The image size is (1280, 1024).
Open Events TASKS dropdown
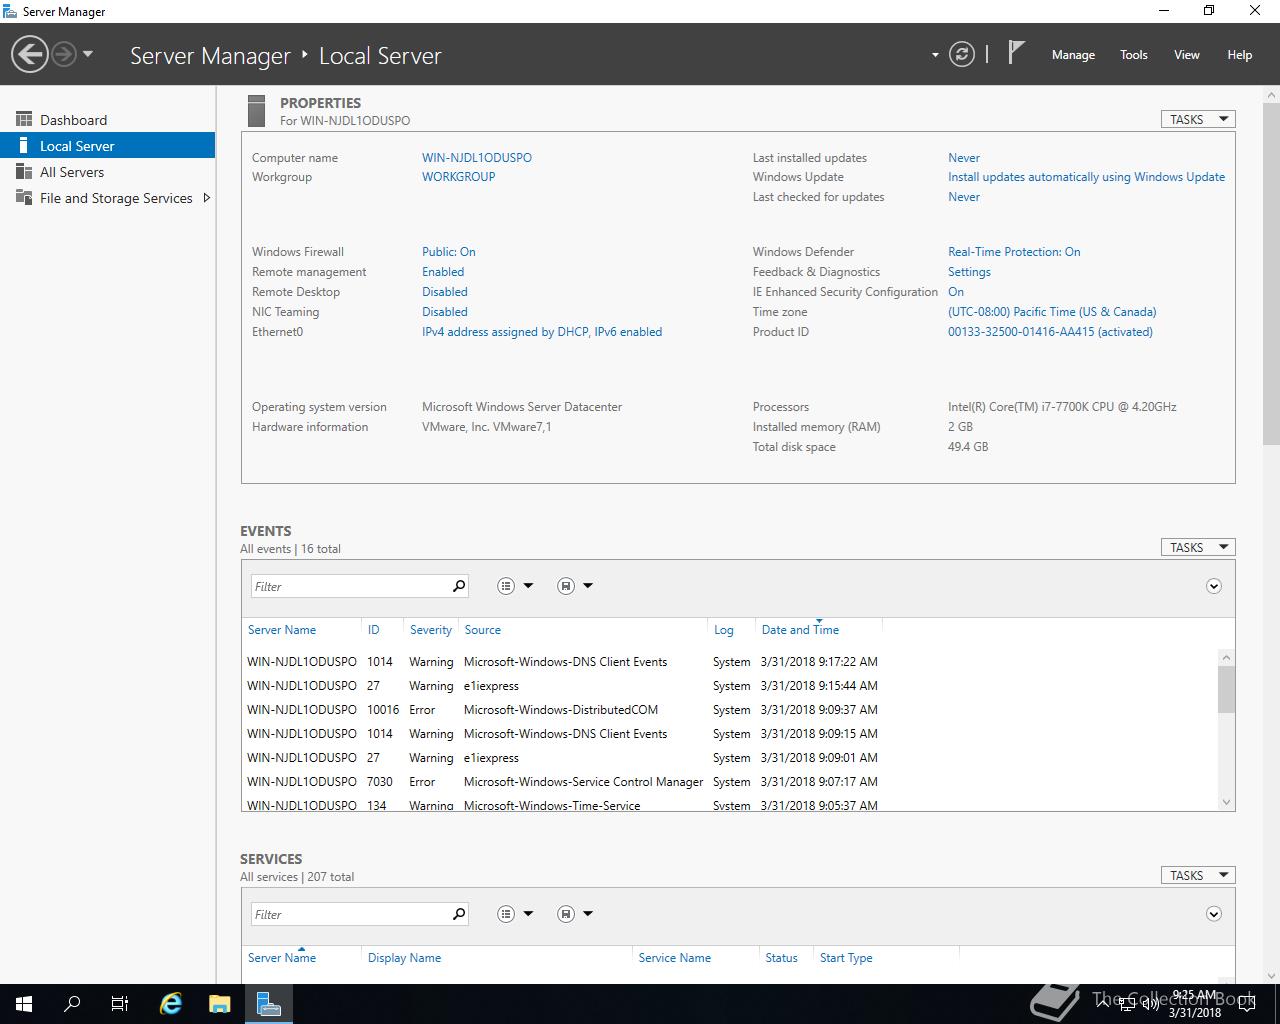pyautogui.click(x=1198, y=547)
